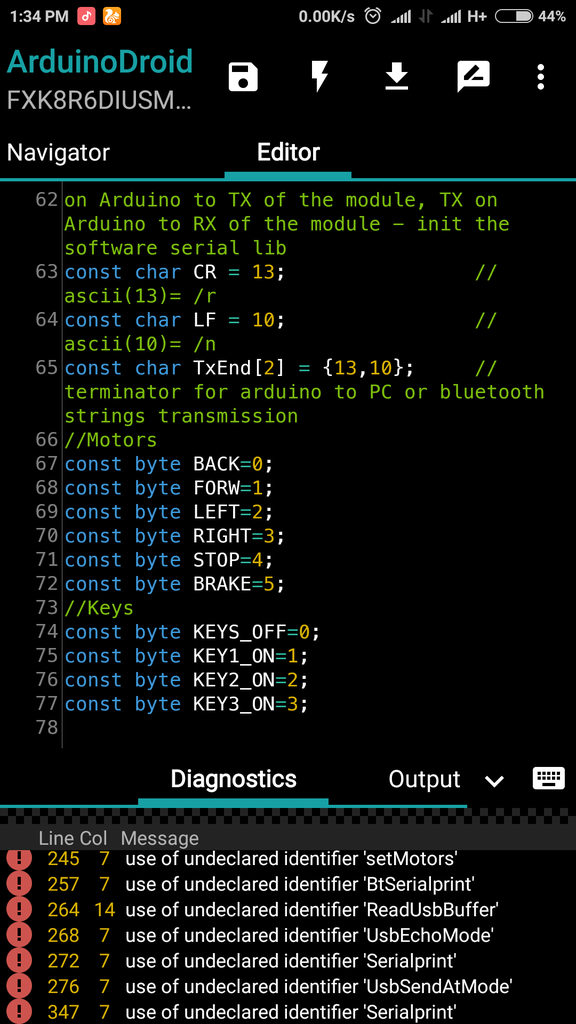
Task: Collapse the diagnostics panel with chevron
Action: tap(494, 780)
